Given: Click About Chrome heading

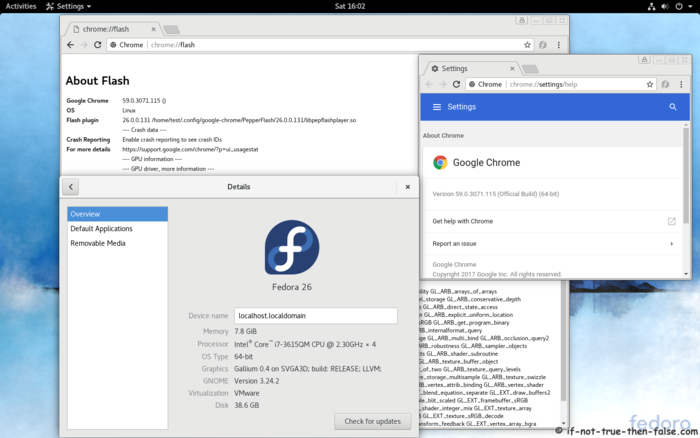Looking at the screenshot, I should pos(443,135).
